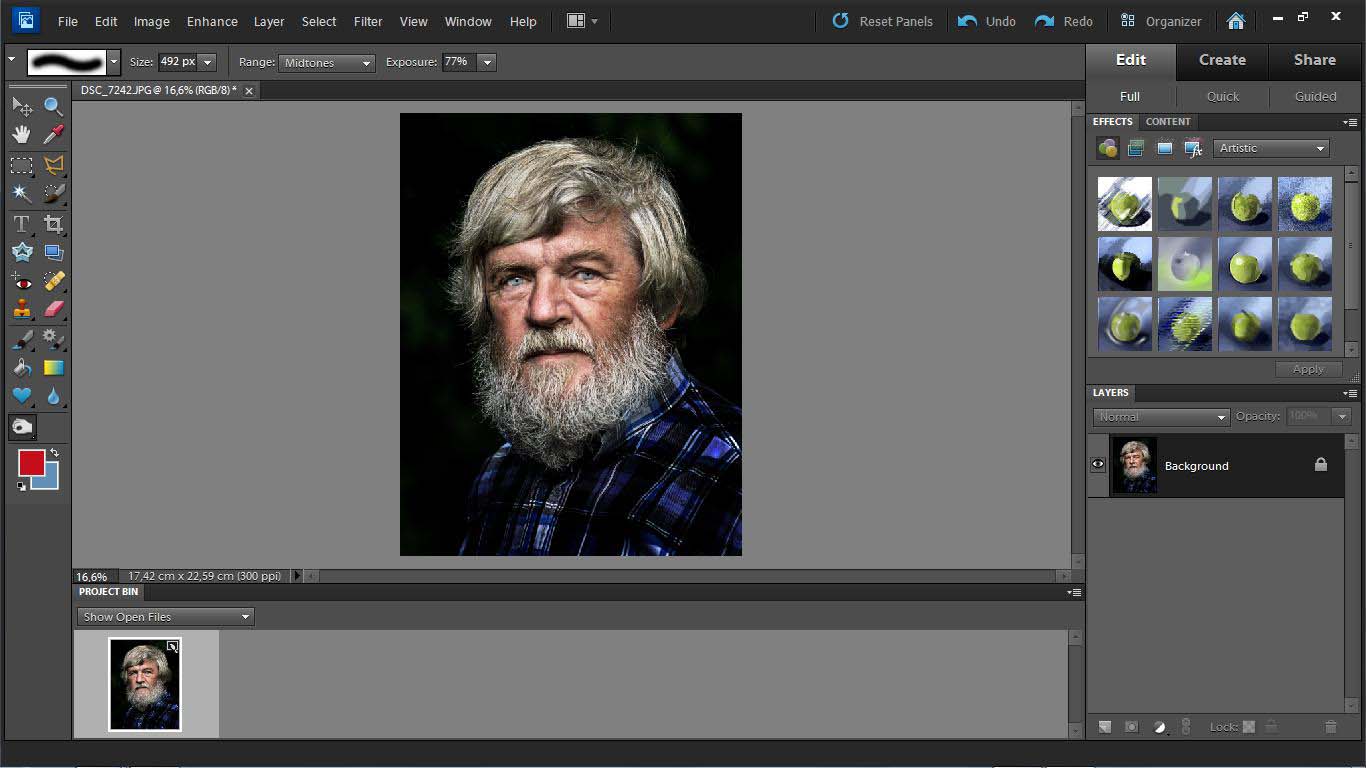Select the portrait thumbnail in Project Bin

coord(145,685)
